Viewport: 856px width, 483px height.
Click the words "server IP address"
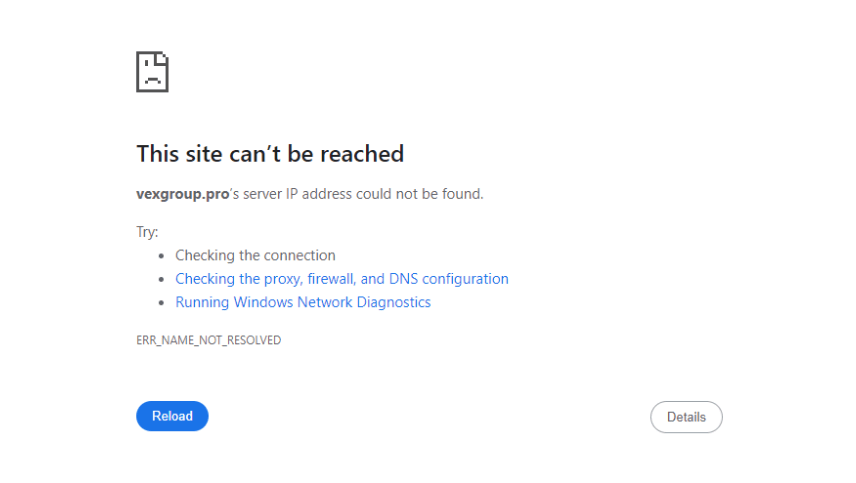(297, 194)
